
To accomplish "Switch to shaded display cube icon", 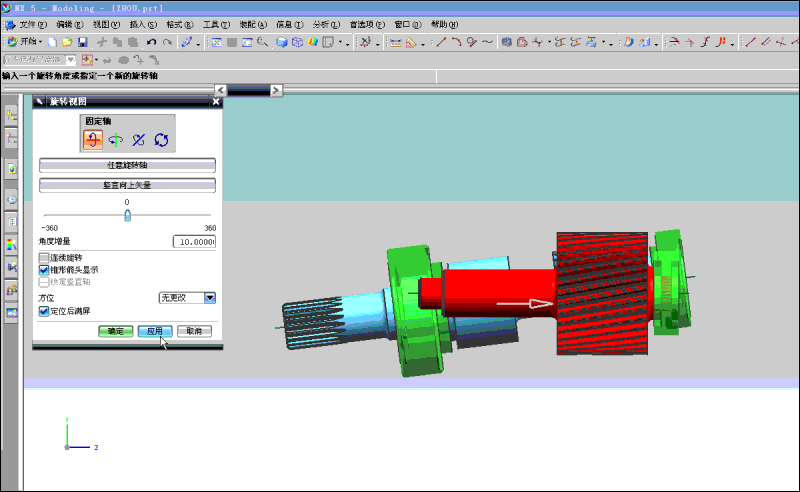I will [281, 42].
